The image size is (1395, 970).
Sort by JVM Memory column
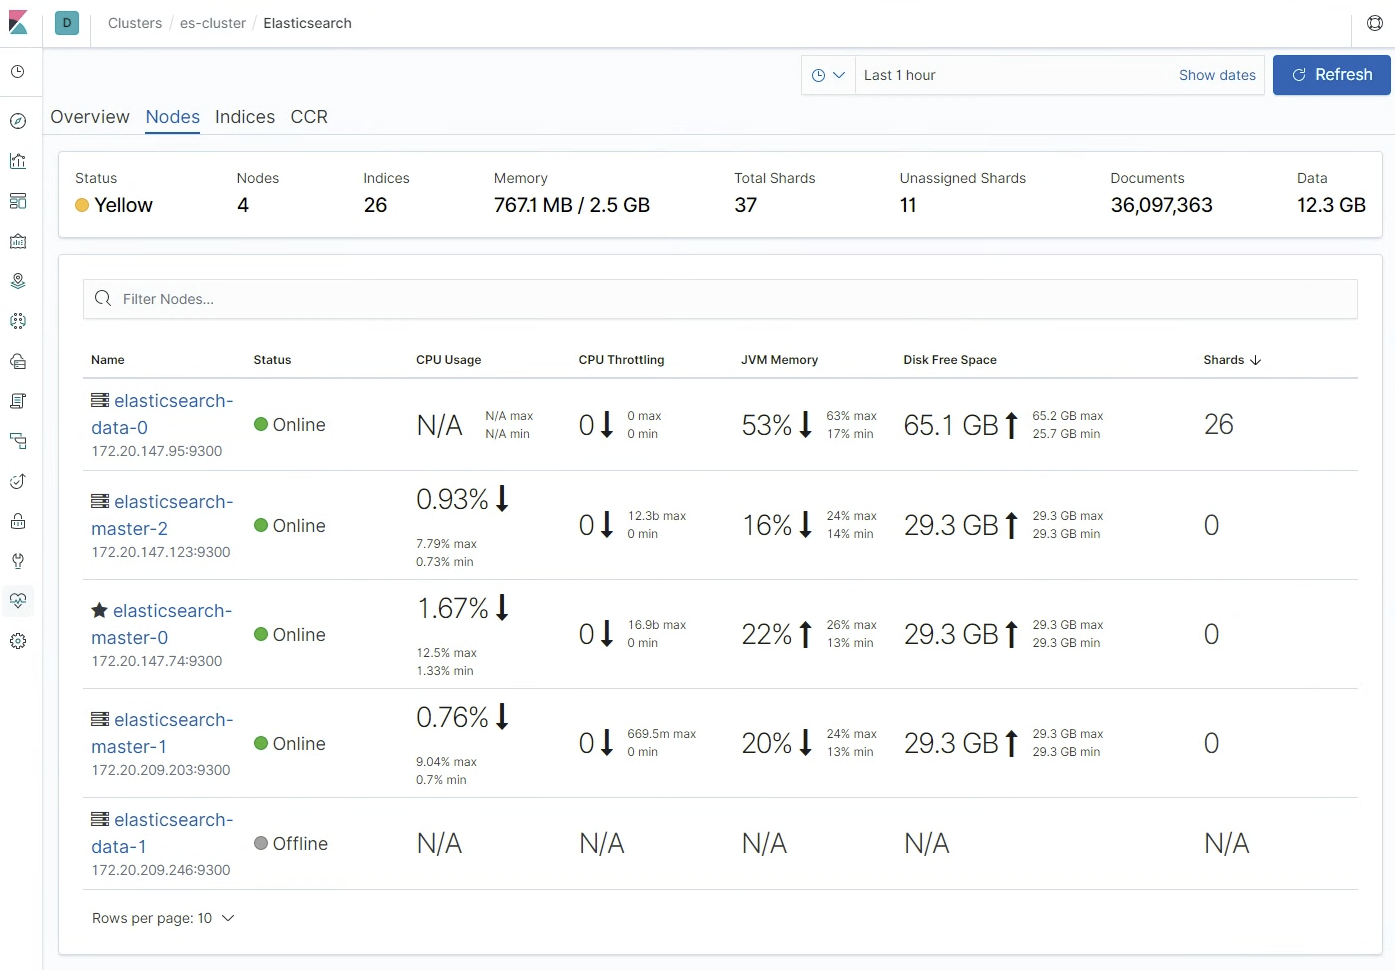pos(779,360)
